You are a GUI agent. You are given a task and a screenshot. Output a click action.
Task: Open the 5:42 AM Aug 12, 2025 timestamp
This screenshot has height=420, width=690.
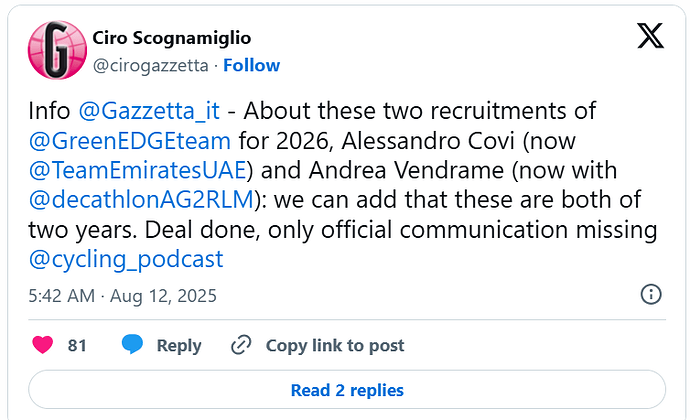(123, 296)
